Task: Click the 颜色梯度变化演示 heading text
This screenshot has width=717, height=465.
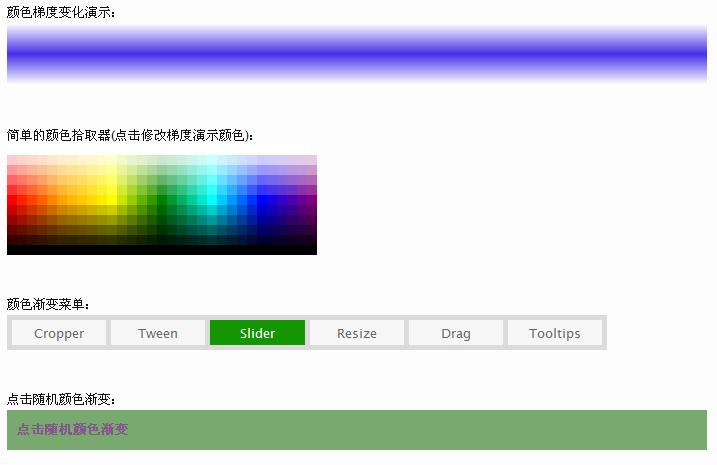Action: pyautogui.click(x=61, y=12)
